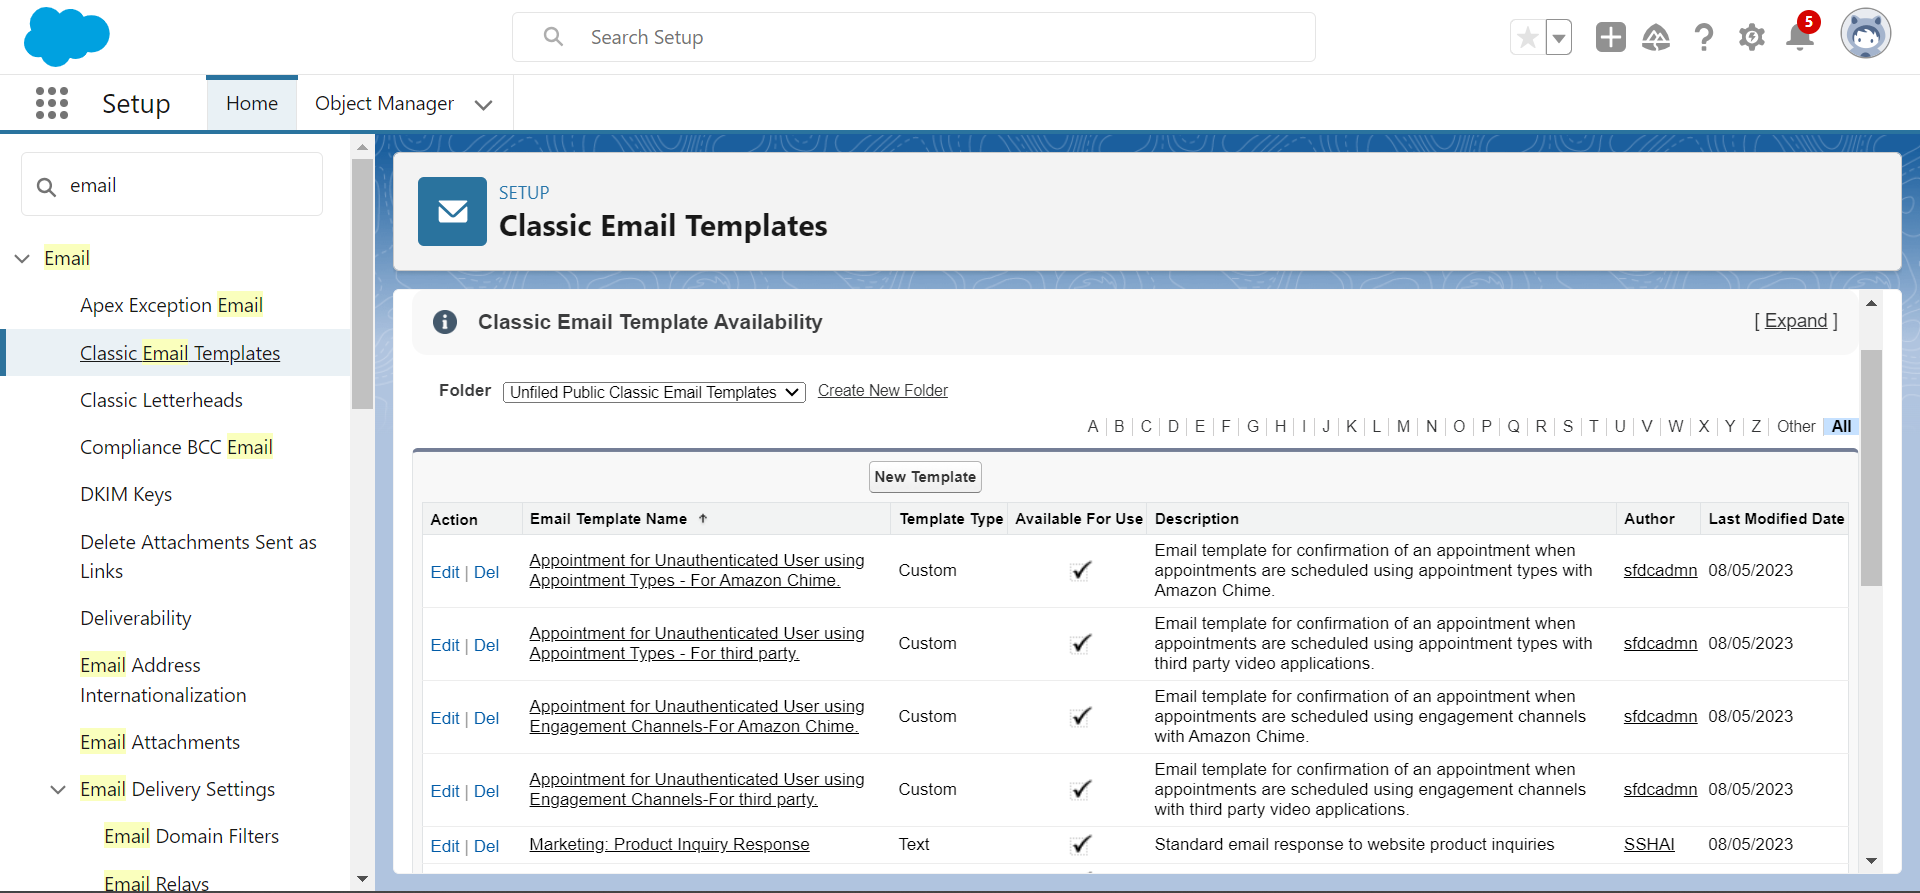Image resolution: width=1920 pixels, height=893 pixels.
Task: Open the notifications bell
Action: coord(1800,37)
